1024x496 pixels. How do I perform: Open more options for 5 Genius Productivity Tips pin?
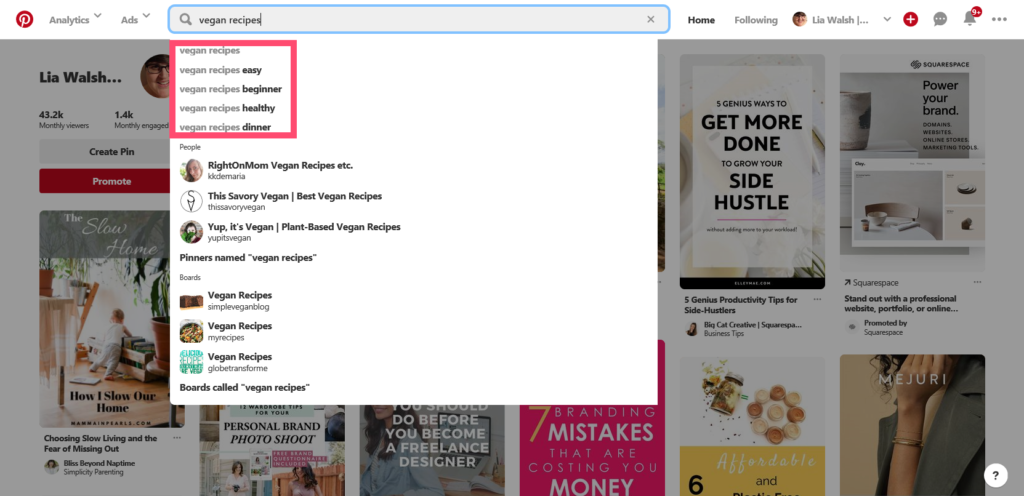click(818, 300)
